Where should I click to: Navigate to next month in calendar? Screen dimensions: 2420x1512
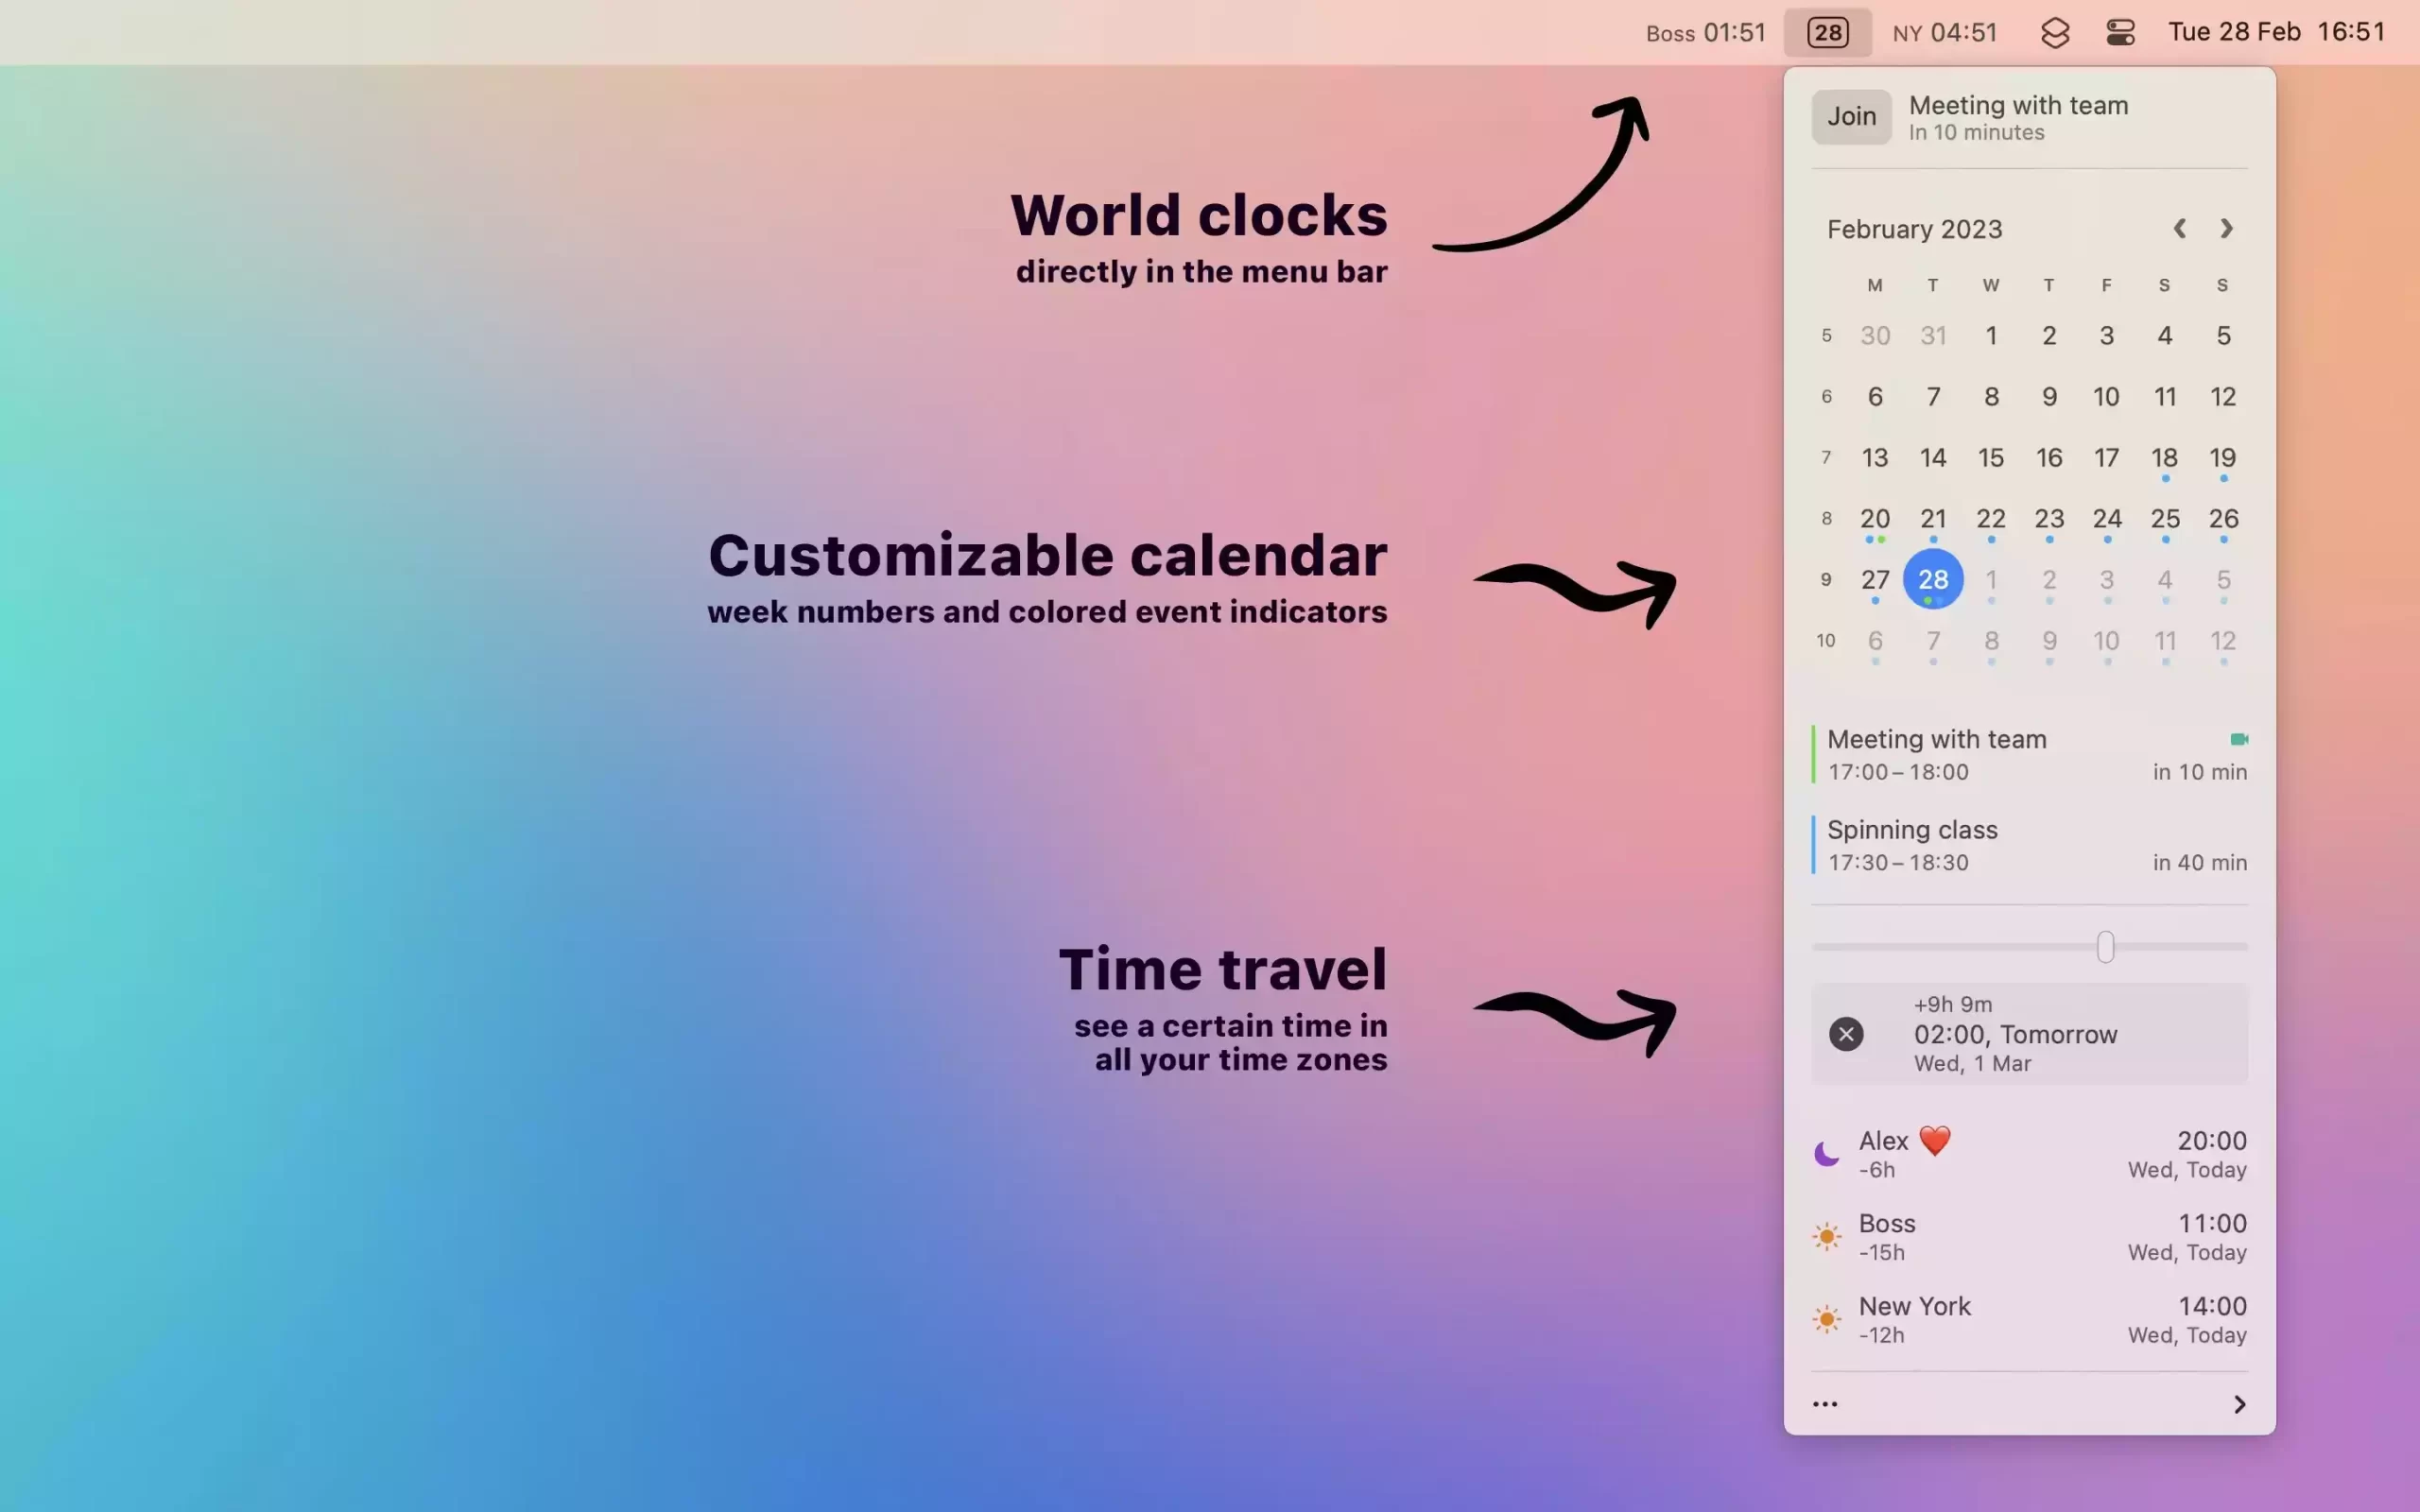(x=2226, y=228)
